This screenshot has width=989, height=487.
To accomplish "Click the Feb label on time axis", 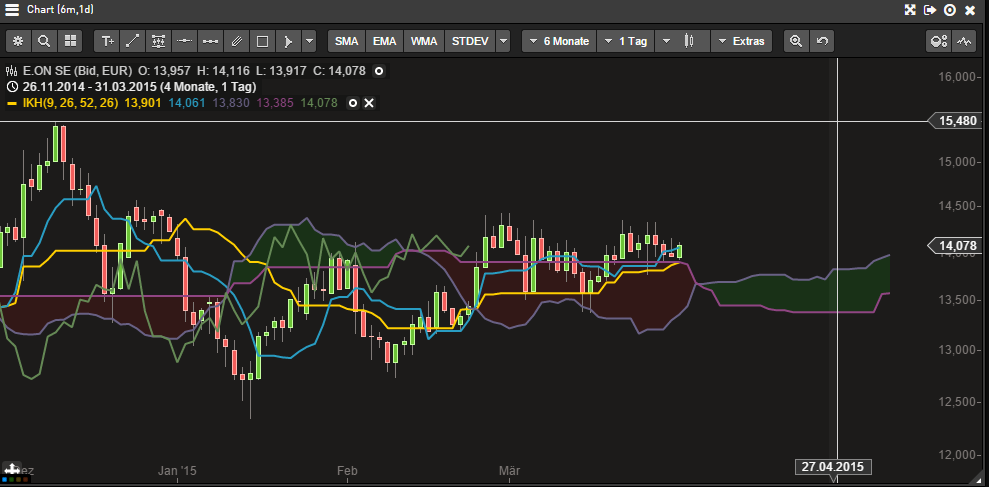I will tap(348, 471).
